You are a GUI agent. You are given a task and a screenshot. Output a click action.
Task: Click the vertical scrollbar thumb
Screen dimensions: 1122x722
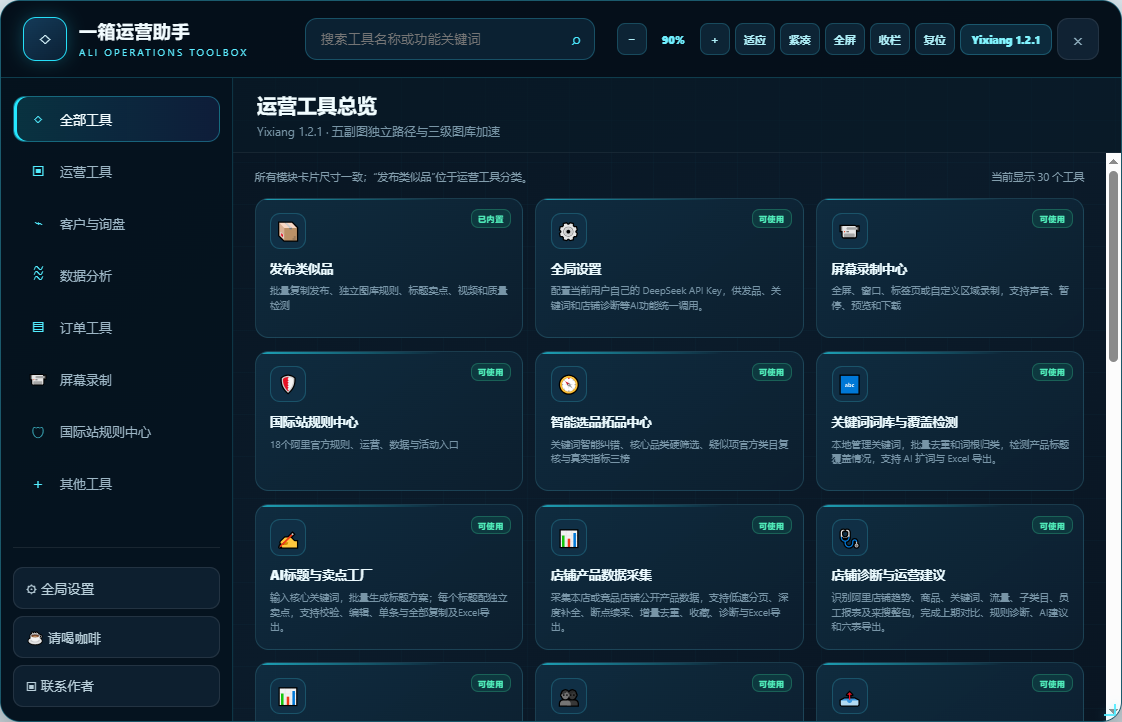point(1113,266)
